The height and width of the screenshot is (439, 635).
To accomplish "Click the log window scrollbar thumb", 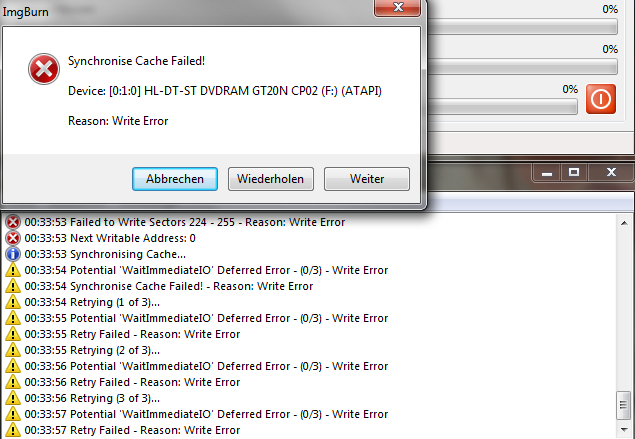I will click(x=624, y=405).
